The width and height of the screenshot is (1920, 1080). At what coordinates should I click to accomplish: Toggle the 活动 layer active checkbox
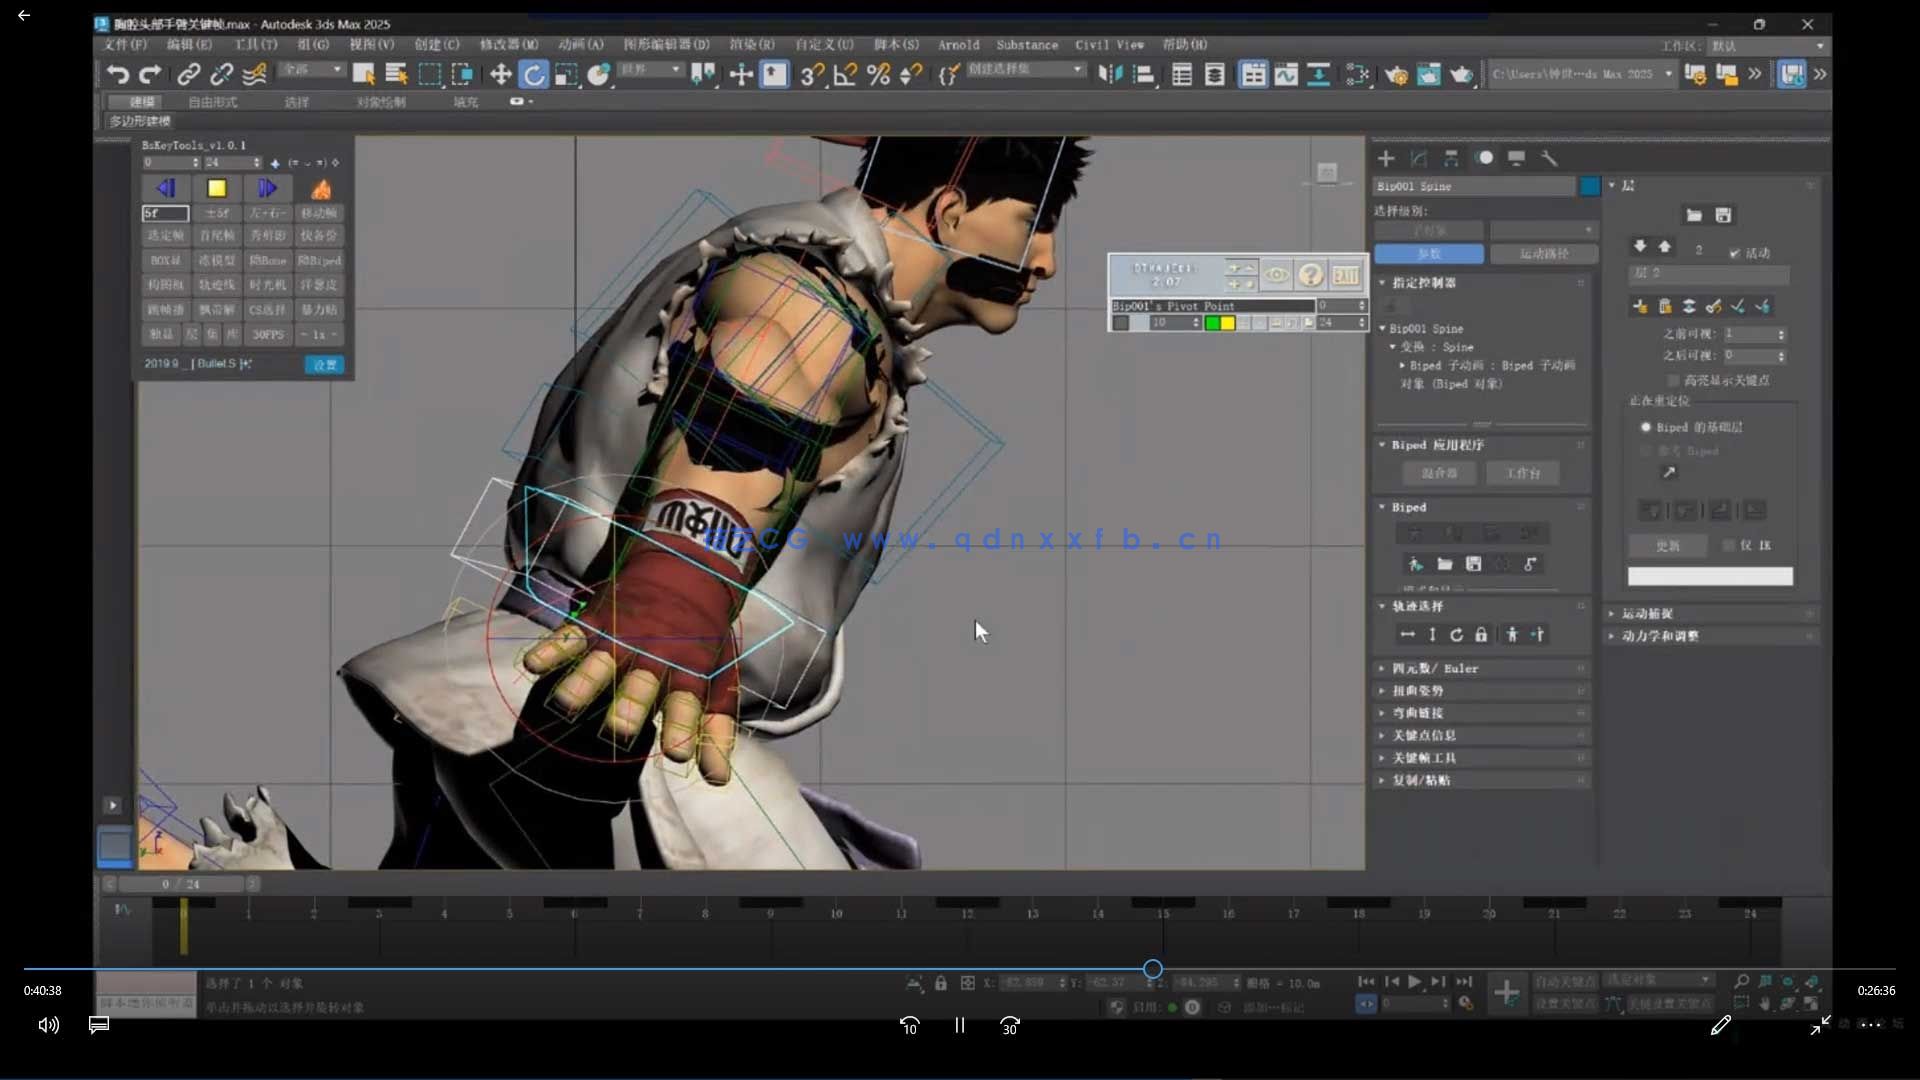click(x=1735, y=253)
